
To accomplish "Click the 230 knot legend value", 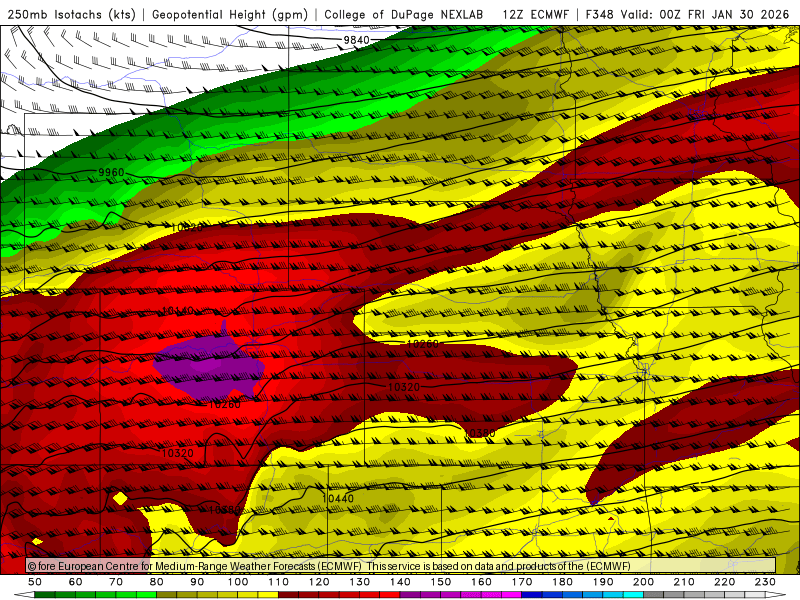I will tap(765, 582).
